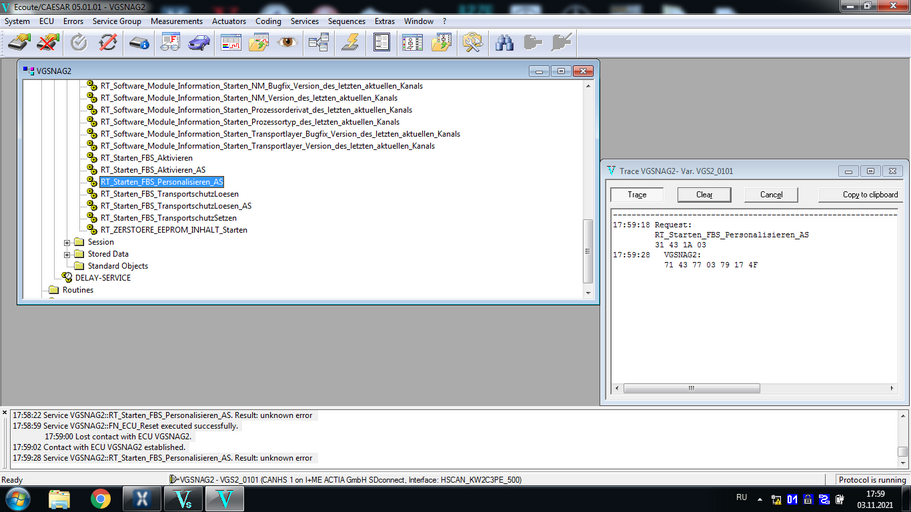Click the tree structure diagram toolbar icon
The width and height of the screenshot is (911, 512).
click(319, 43)
